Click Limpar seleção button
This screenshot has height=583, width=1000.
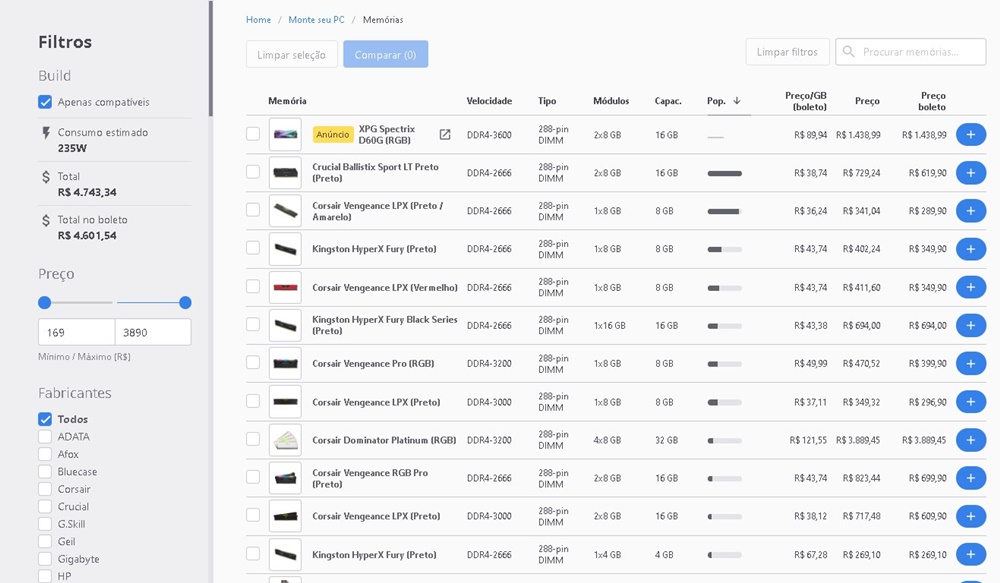click(291, 55)
